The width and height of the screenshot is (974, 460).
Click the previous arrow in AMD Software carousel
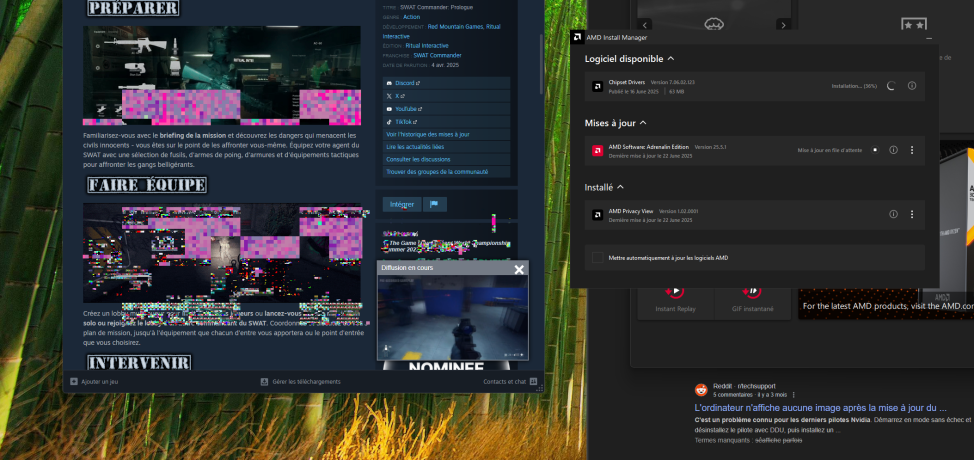(x=645, y=25)
